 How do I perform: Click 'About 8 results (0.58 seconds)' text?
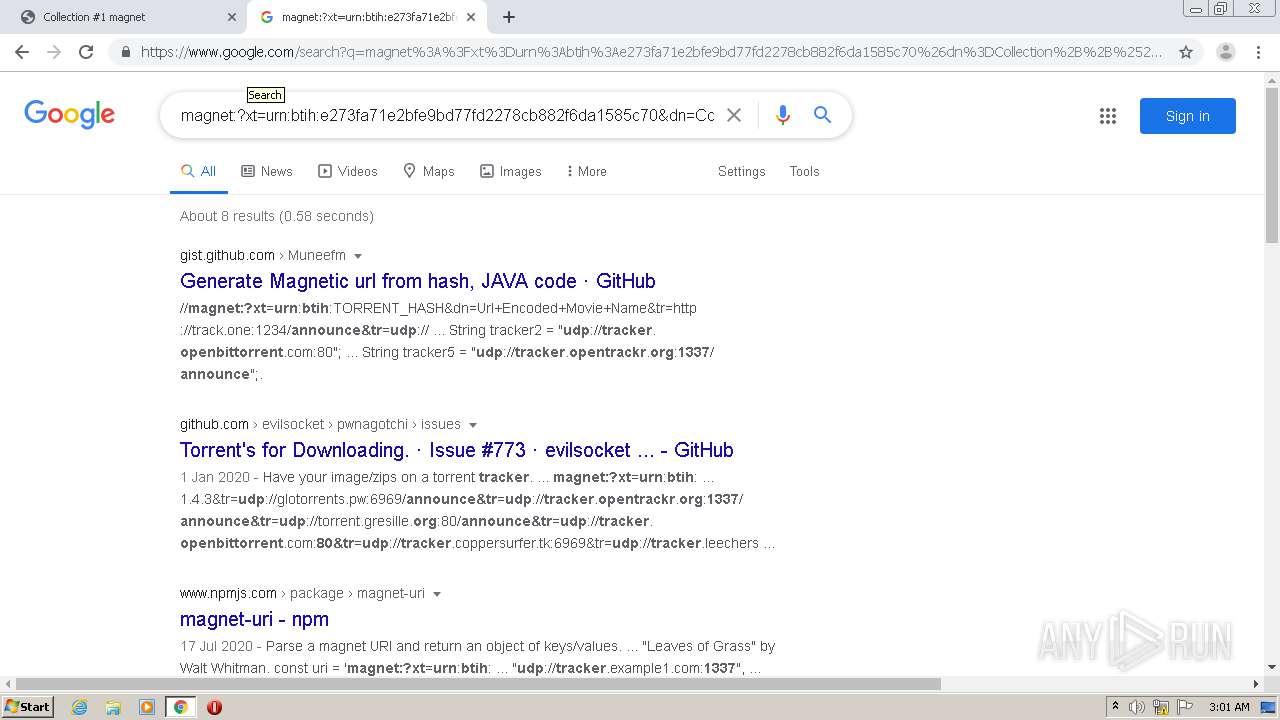277,216
